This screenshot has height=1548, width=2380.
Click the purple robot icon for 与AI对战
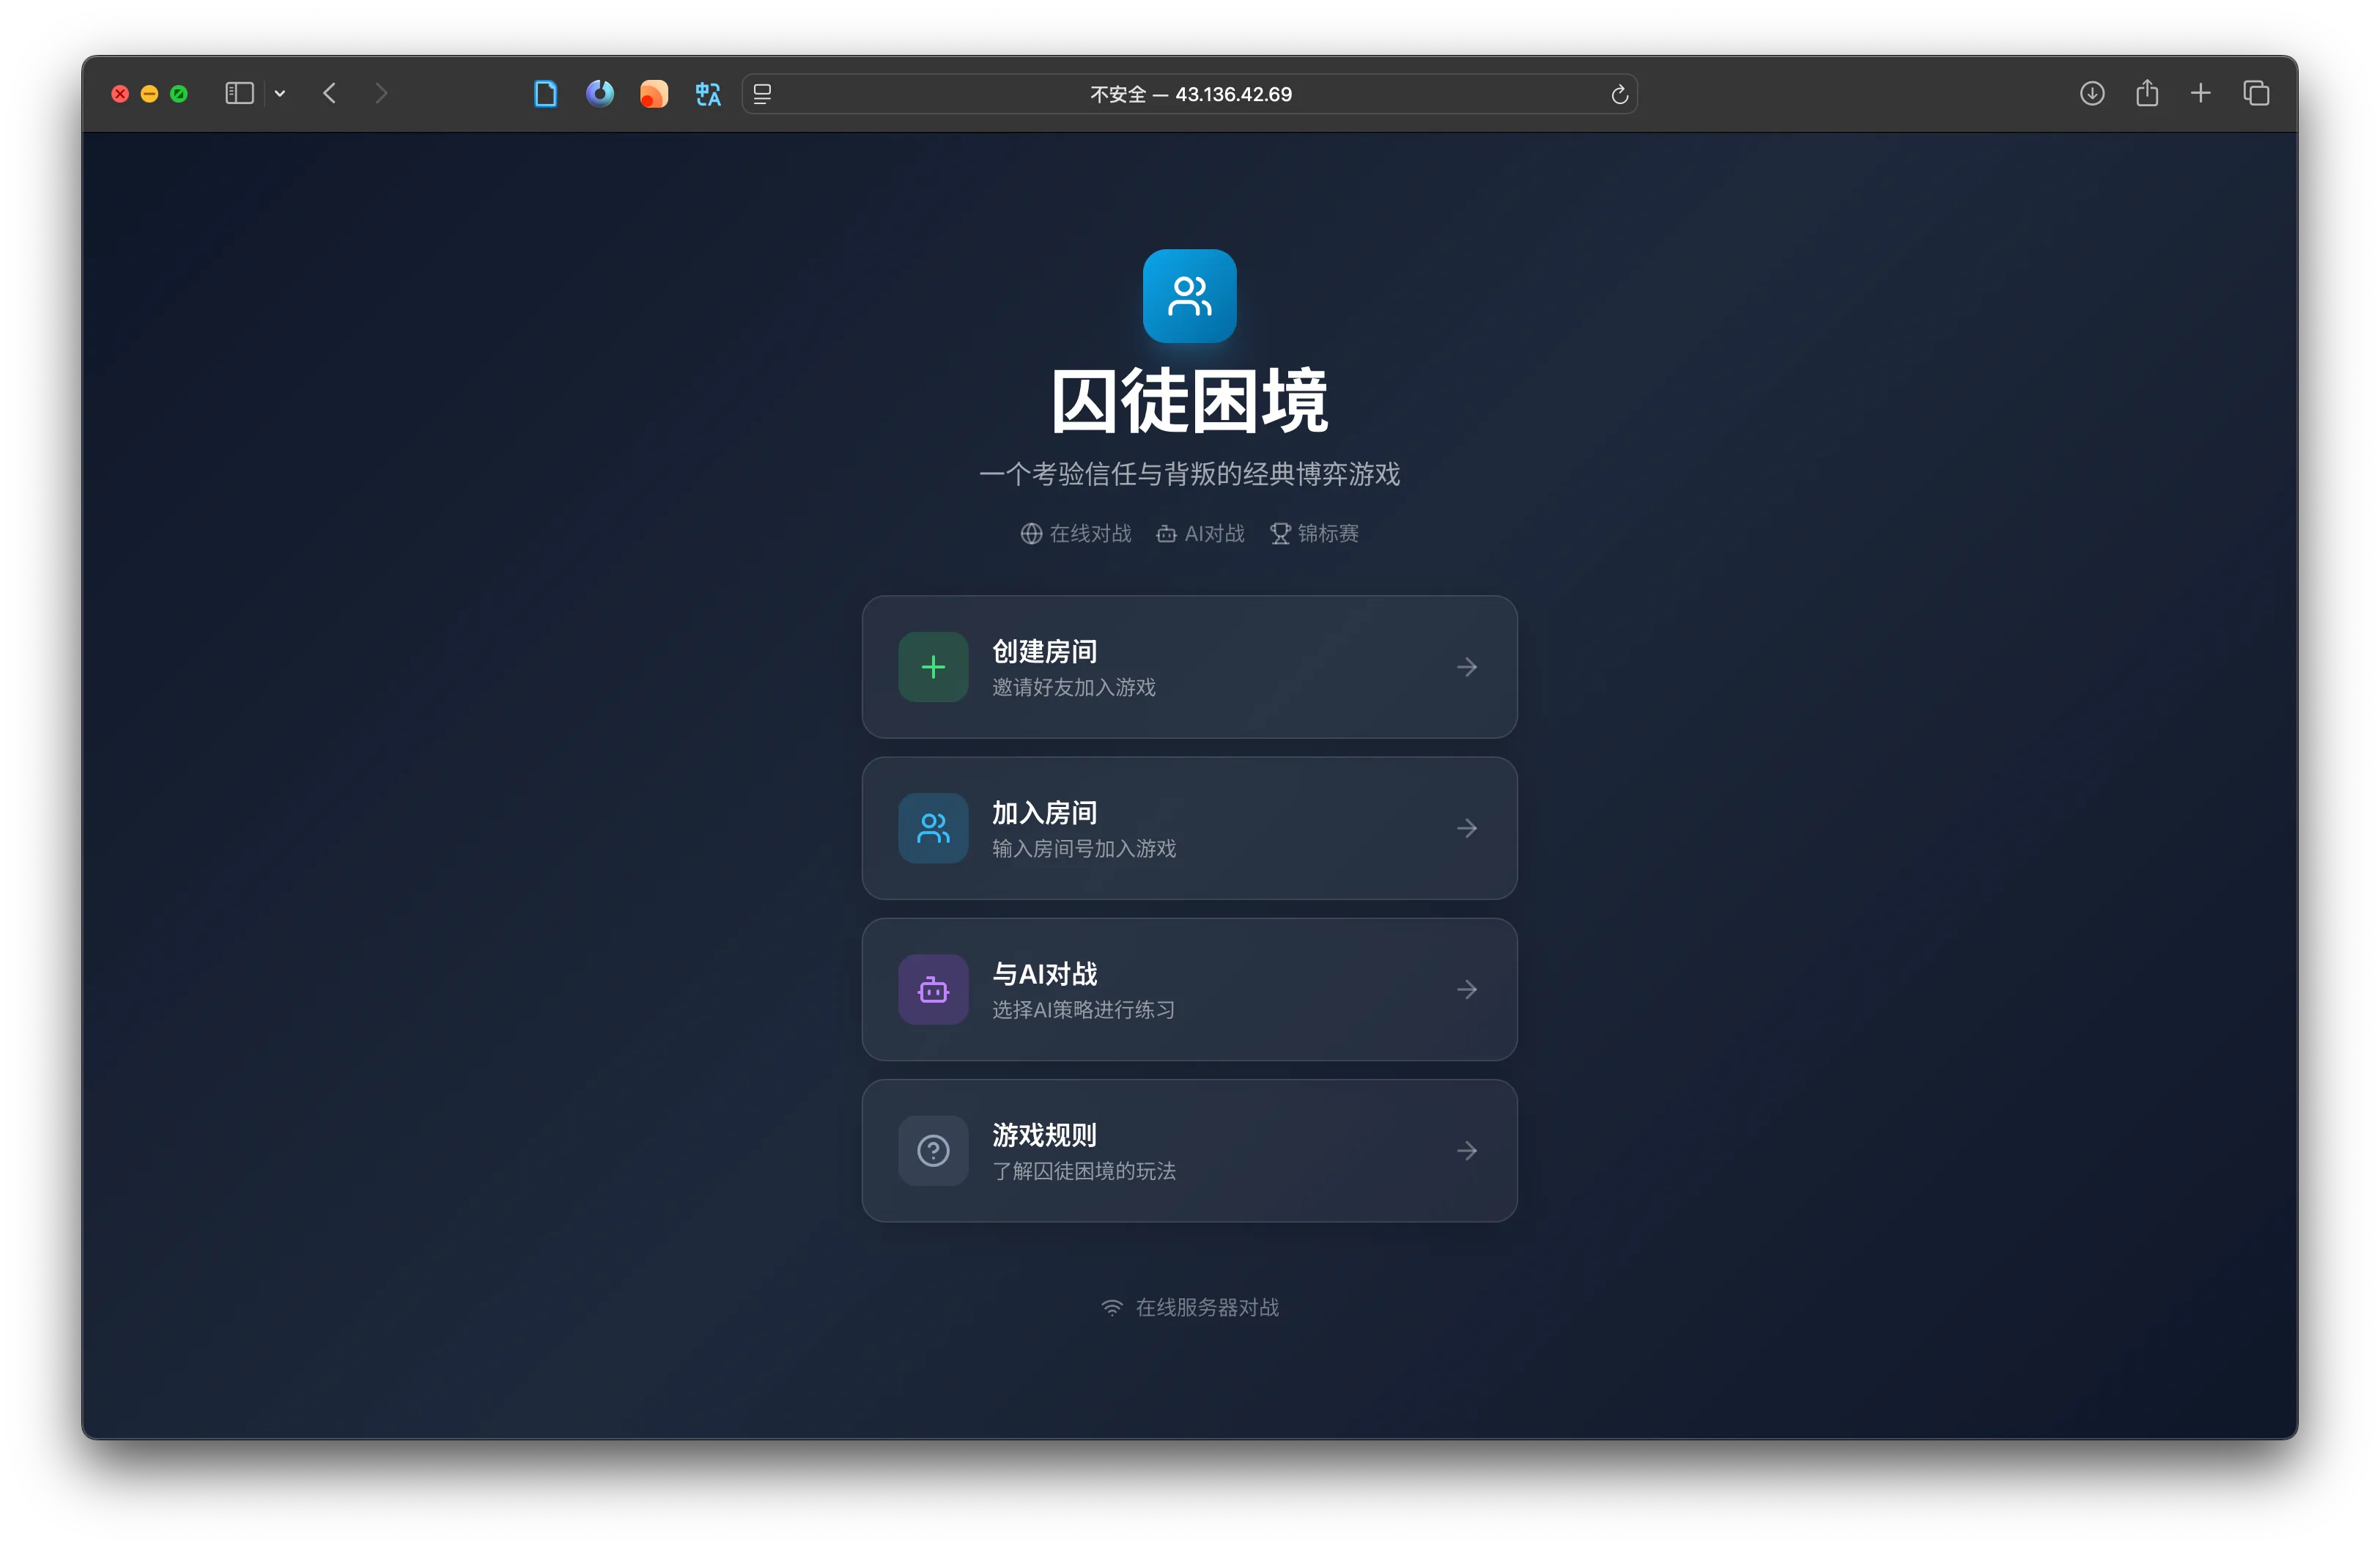coord(933,989)
